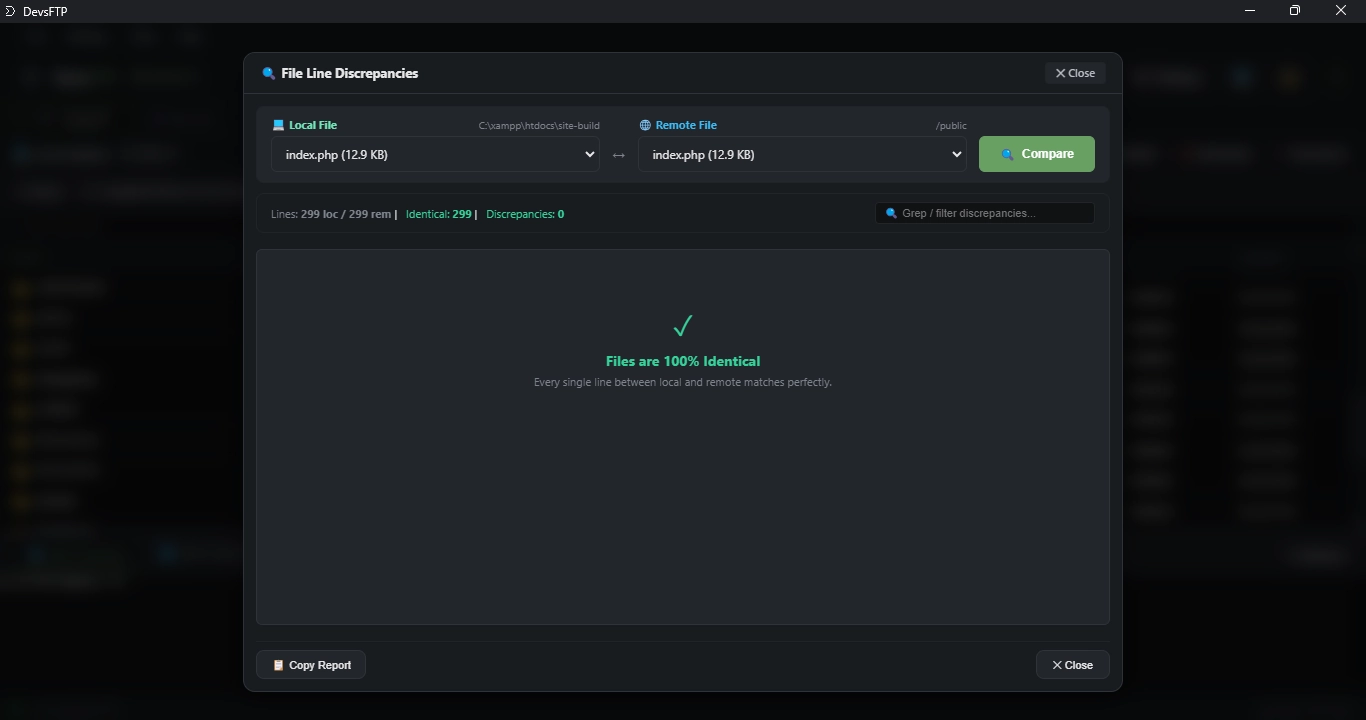The image size is (1366, 720).
Task: Click the 'Files are 100% Identical' message
Action: tap(683, 361)
